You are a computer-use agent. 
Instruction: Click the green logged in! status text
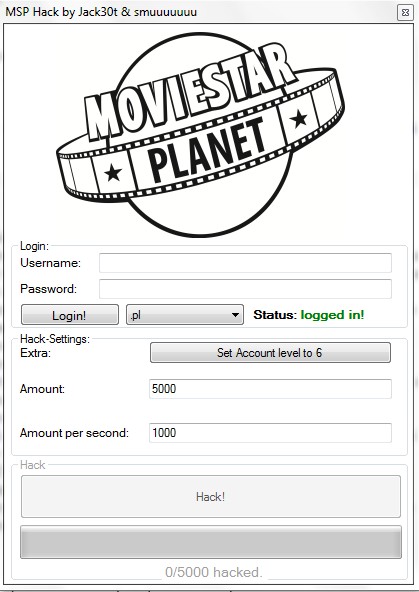tap(333, 315)
